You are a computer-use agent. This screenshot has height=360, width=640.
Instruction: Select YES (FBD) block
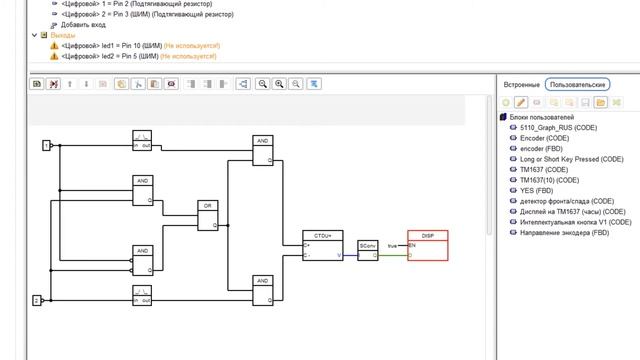click(536, 191)
